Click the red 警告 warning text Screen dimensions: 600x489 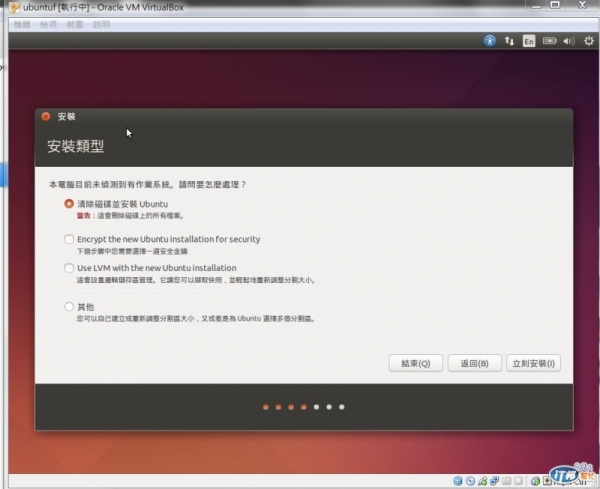(x=83, y=215)
